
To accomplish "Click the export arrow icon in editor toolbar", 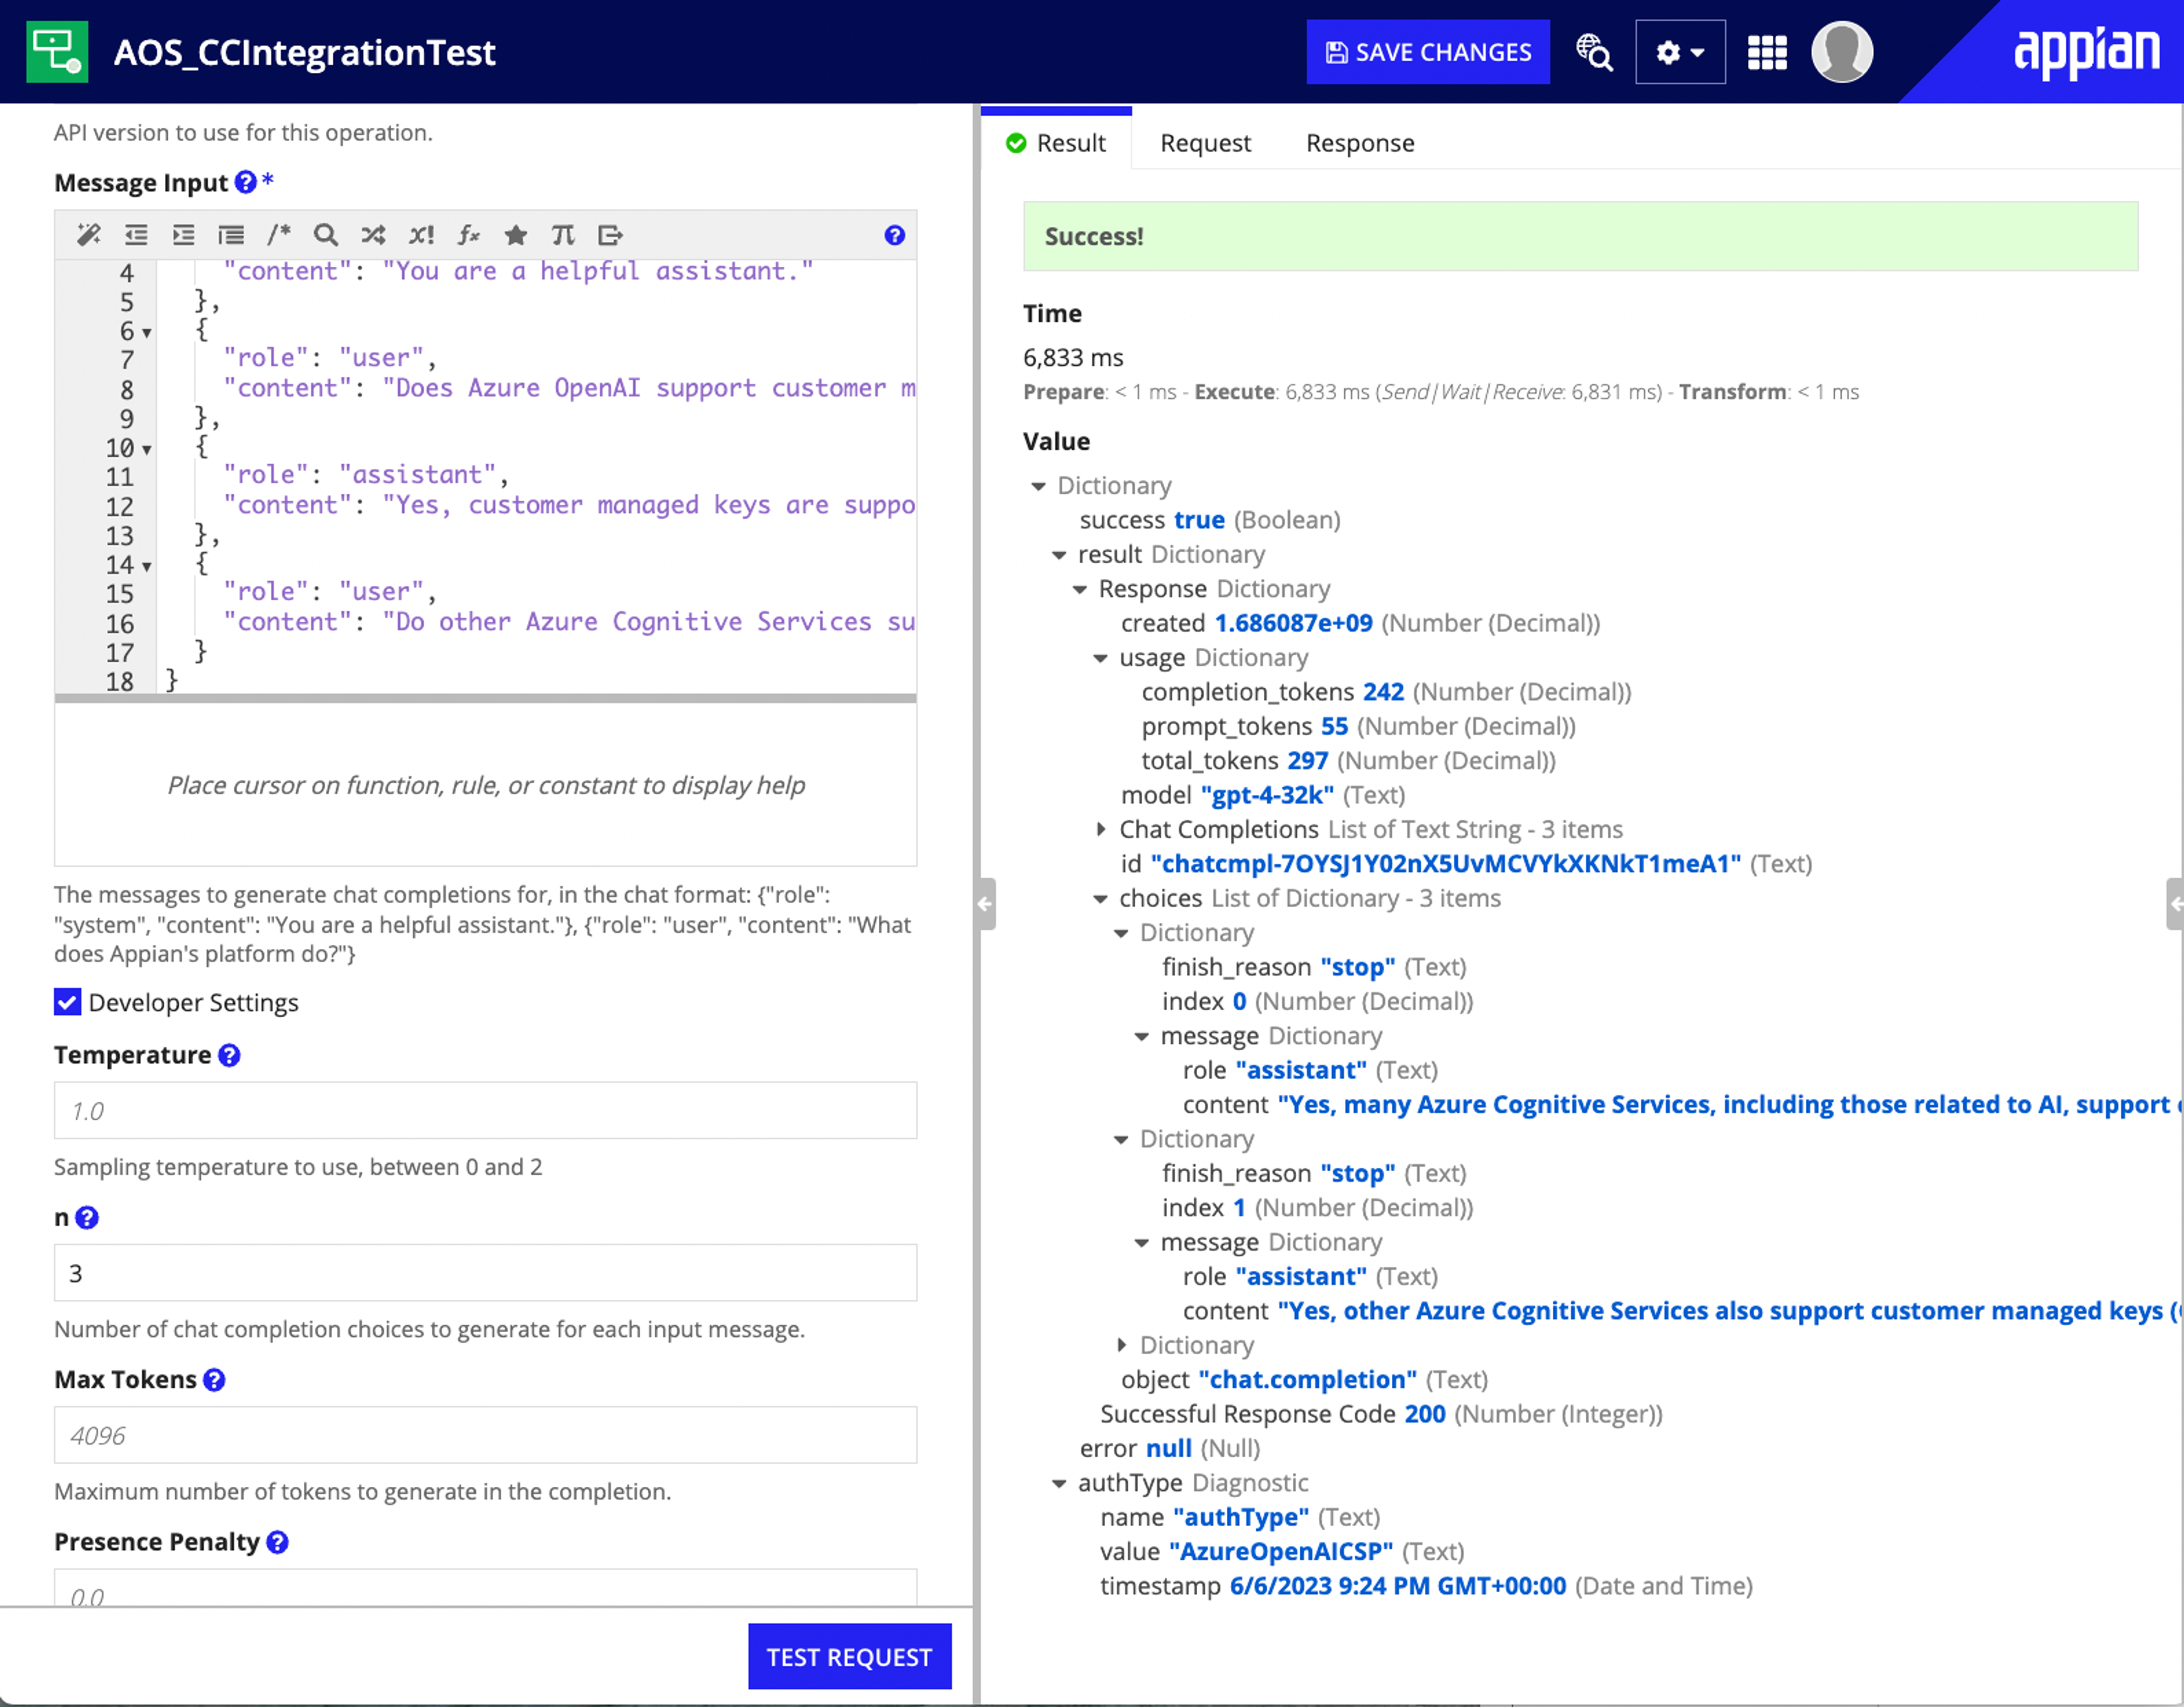I will [610, 235].
